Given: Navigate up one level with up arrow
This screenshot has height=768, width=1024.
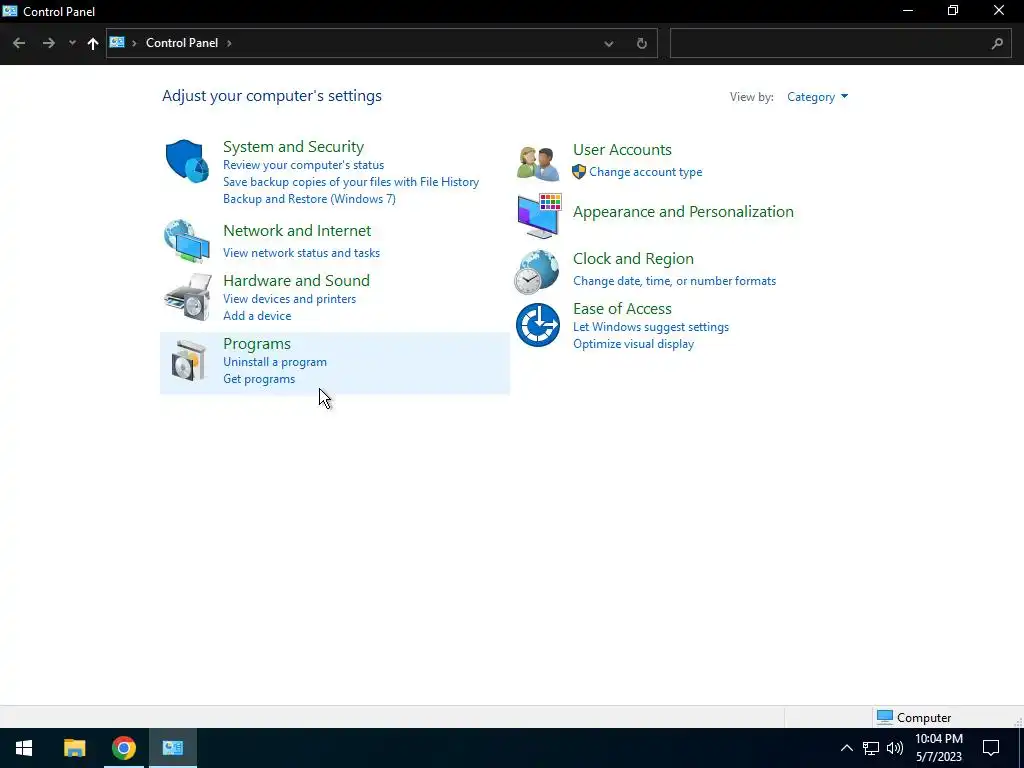Looking at the screenshot, I should click(x=93, y=43).
